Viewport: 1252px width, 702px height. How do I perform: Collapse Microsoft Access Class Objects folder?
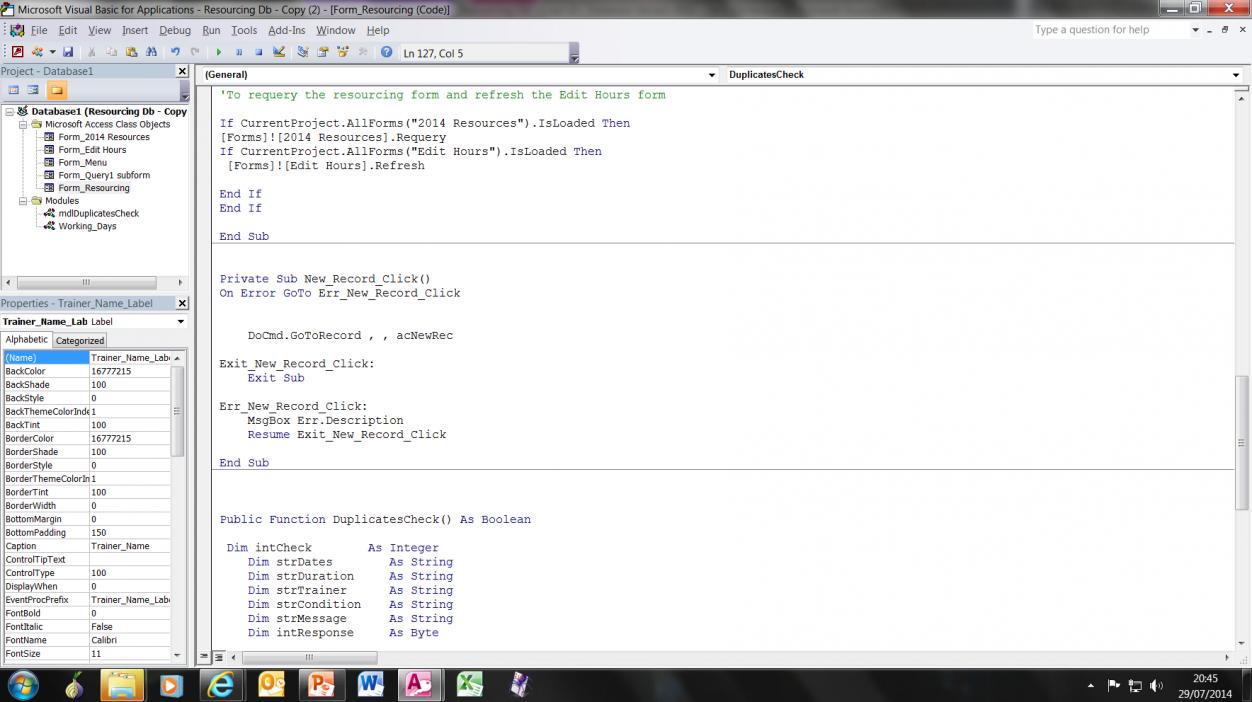point(23,124)
